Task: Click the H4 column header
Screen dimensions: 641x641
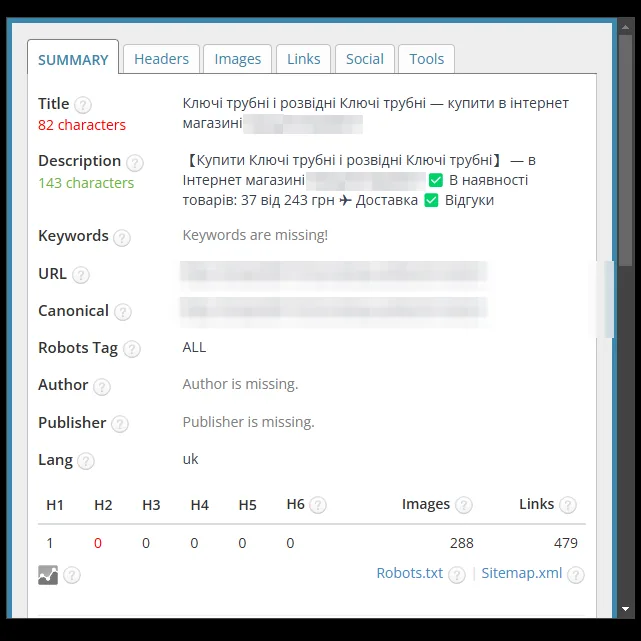Action: [x=199, y=505]
